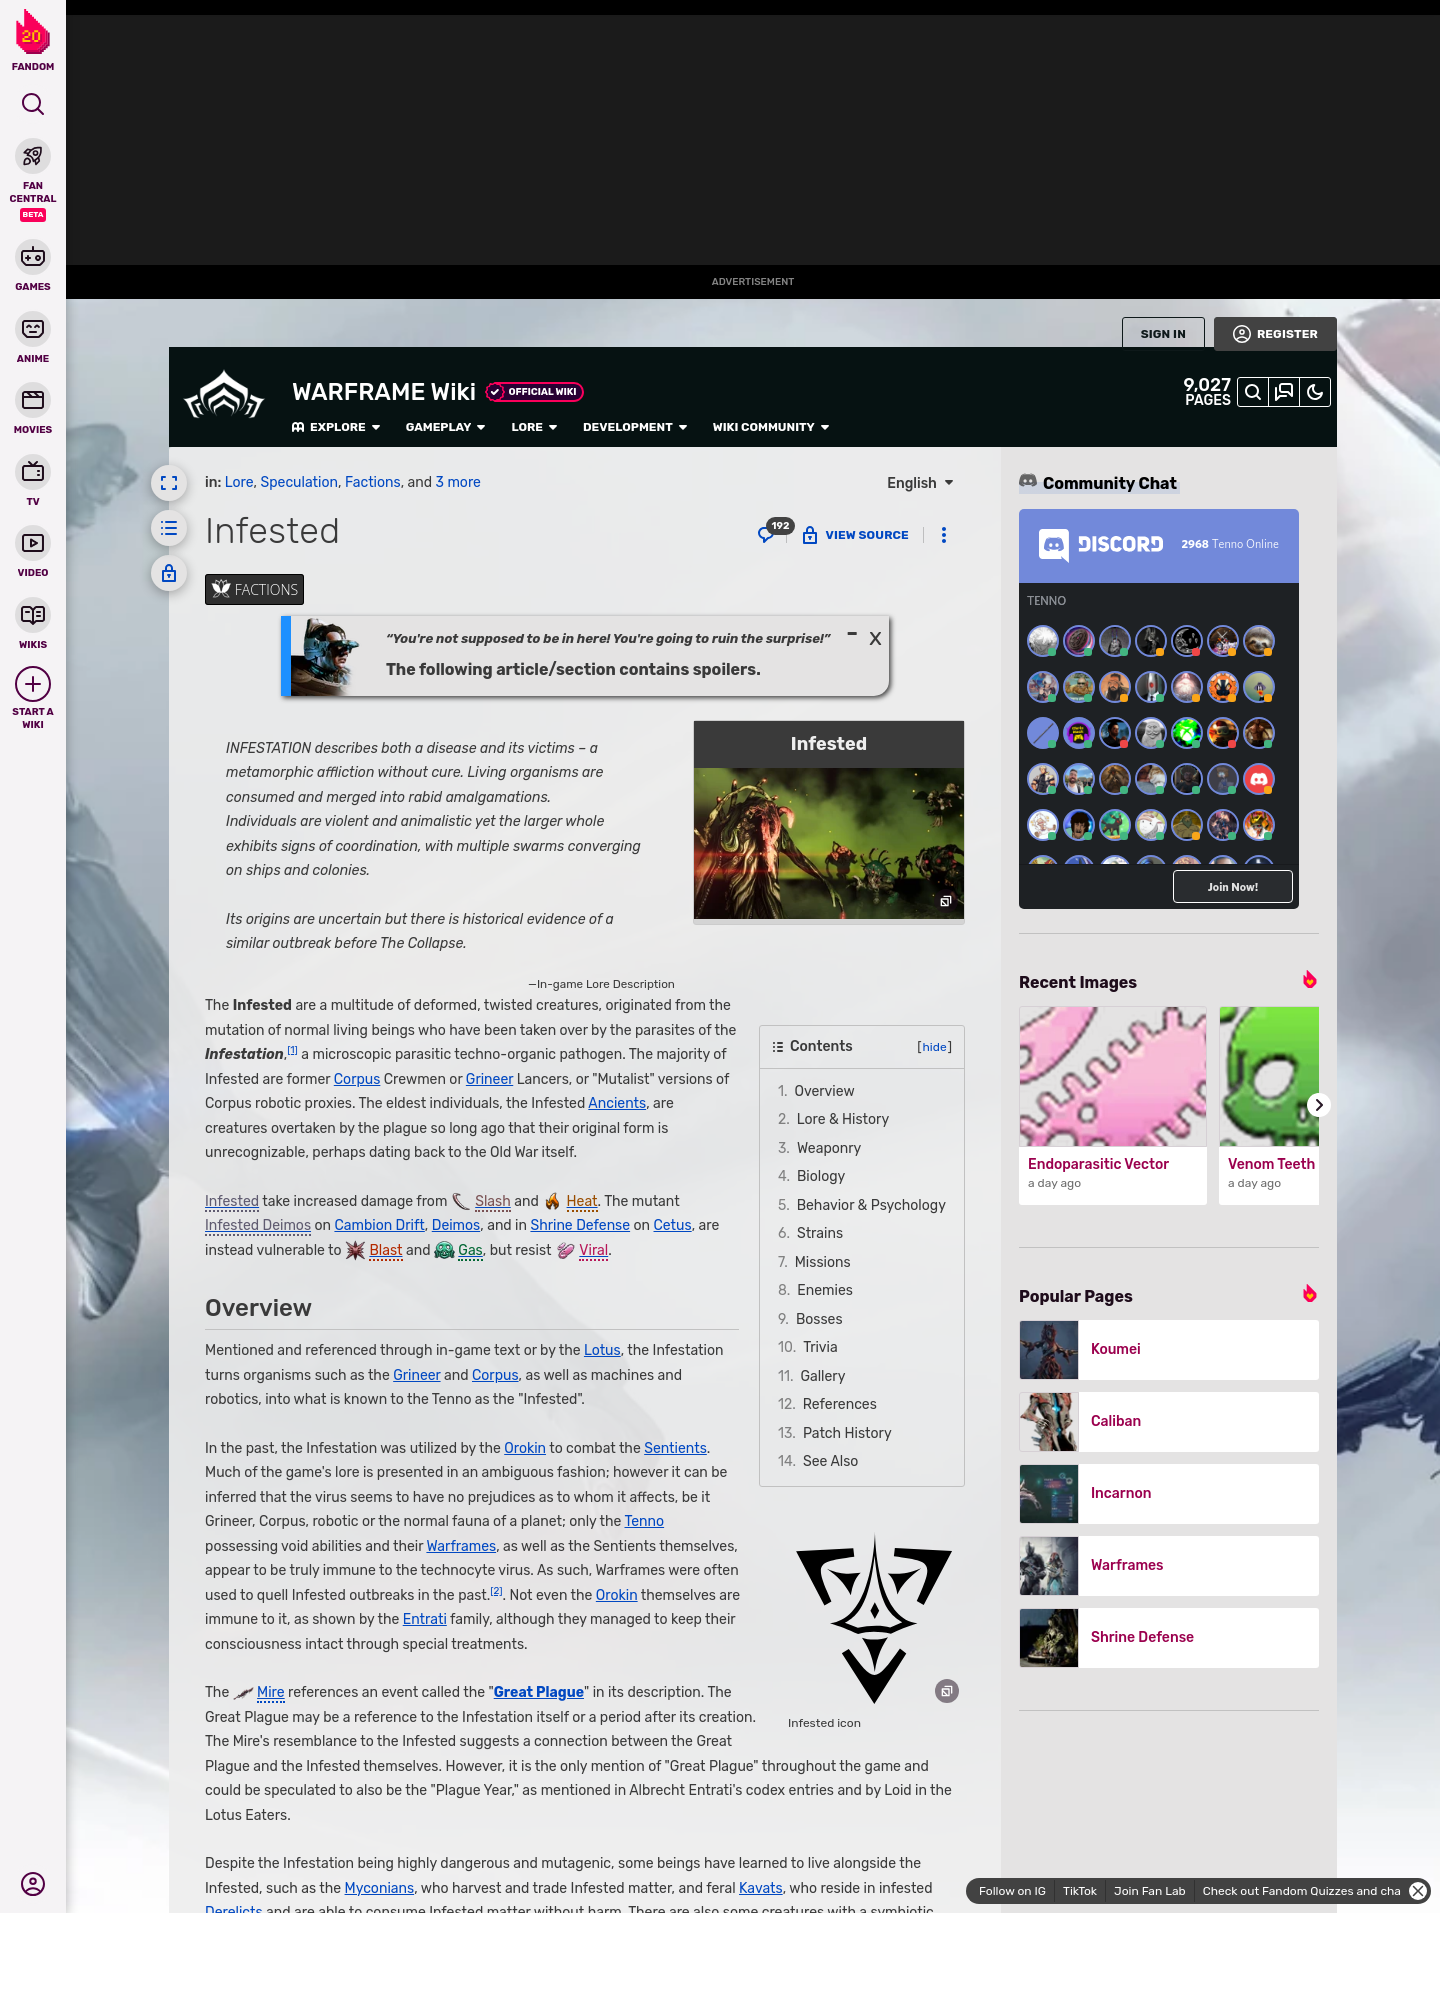Viewport: 1440px width, 2000px height.
Task: Follow the Corpus link in the intro
Action: pos(357,1079)
